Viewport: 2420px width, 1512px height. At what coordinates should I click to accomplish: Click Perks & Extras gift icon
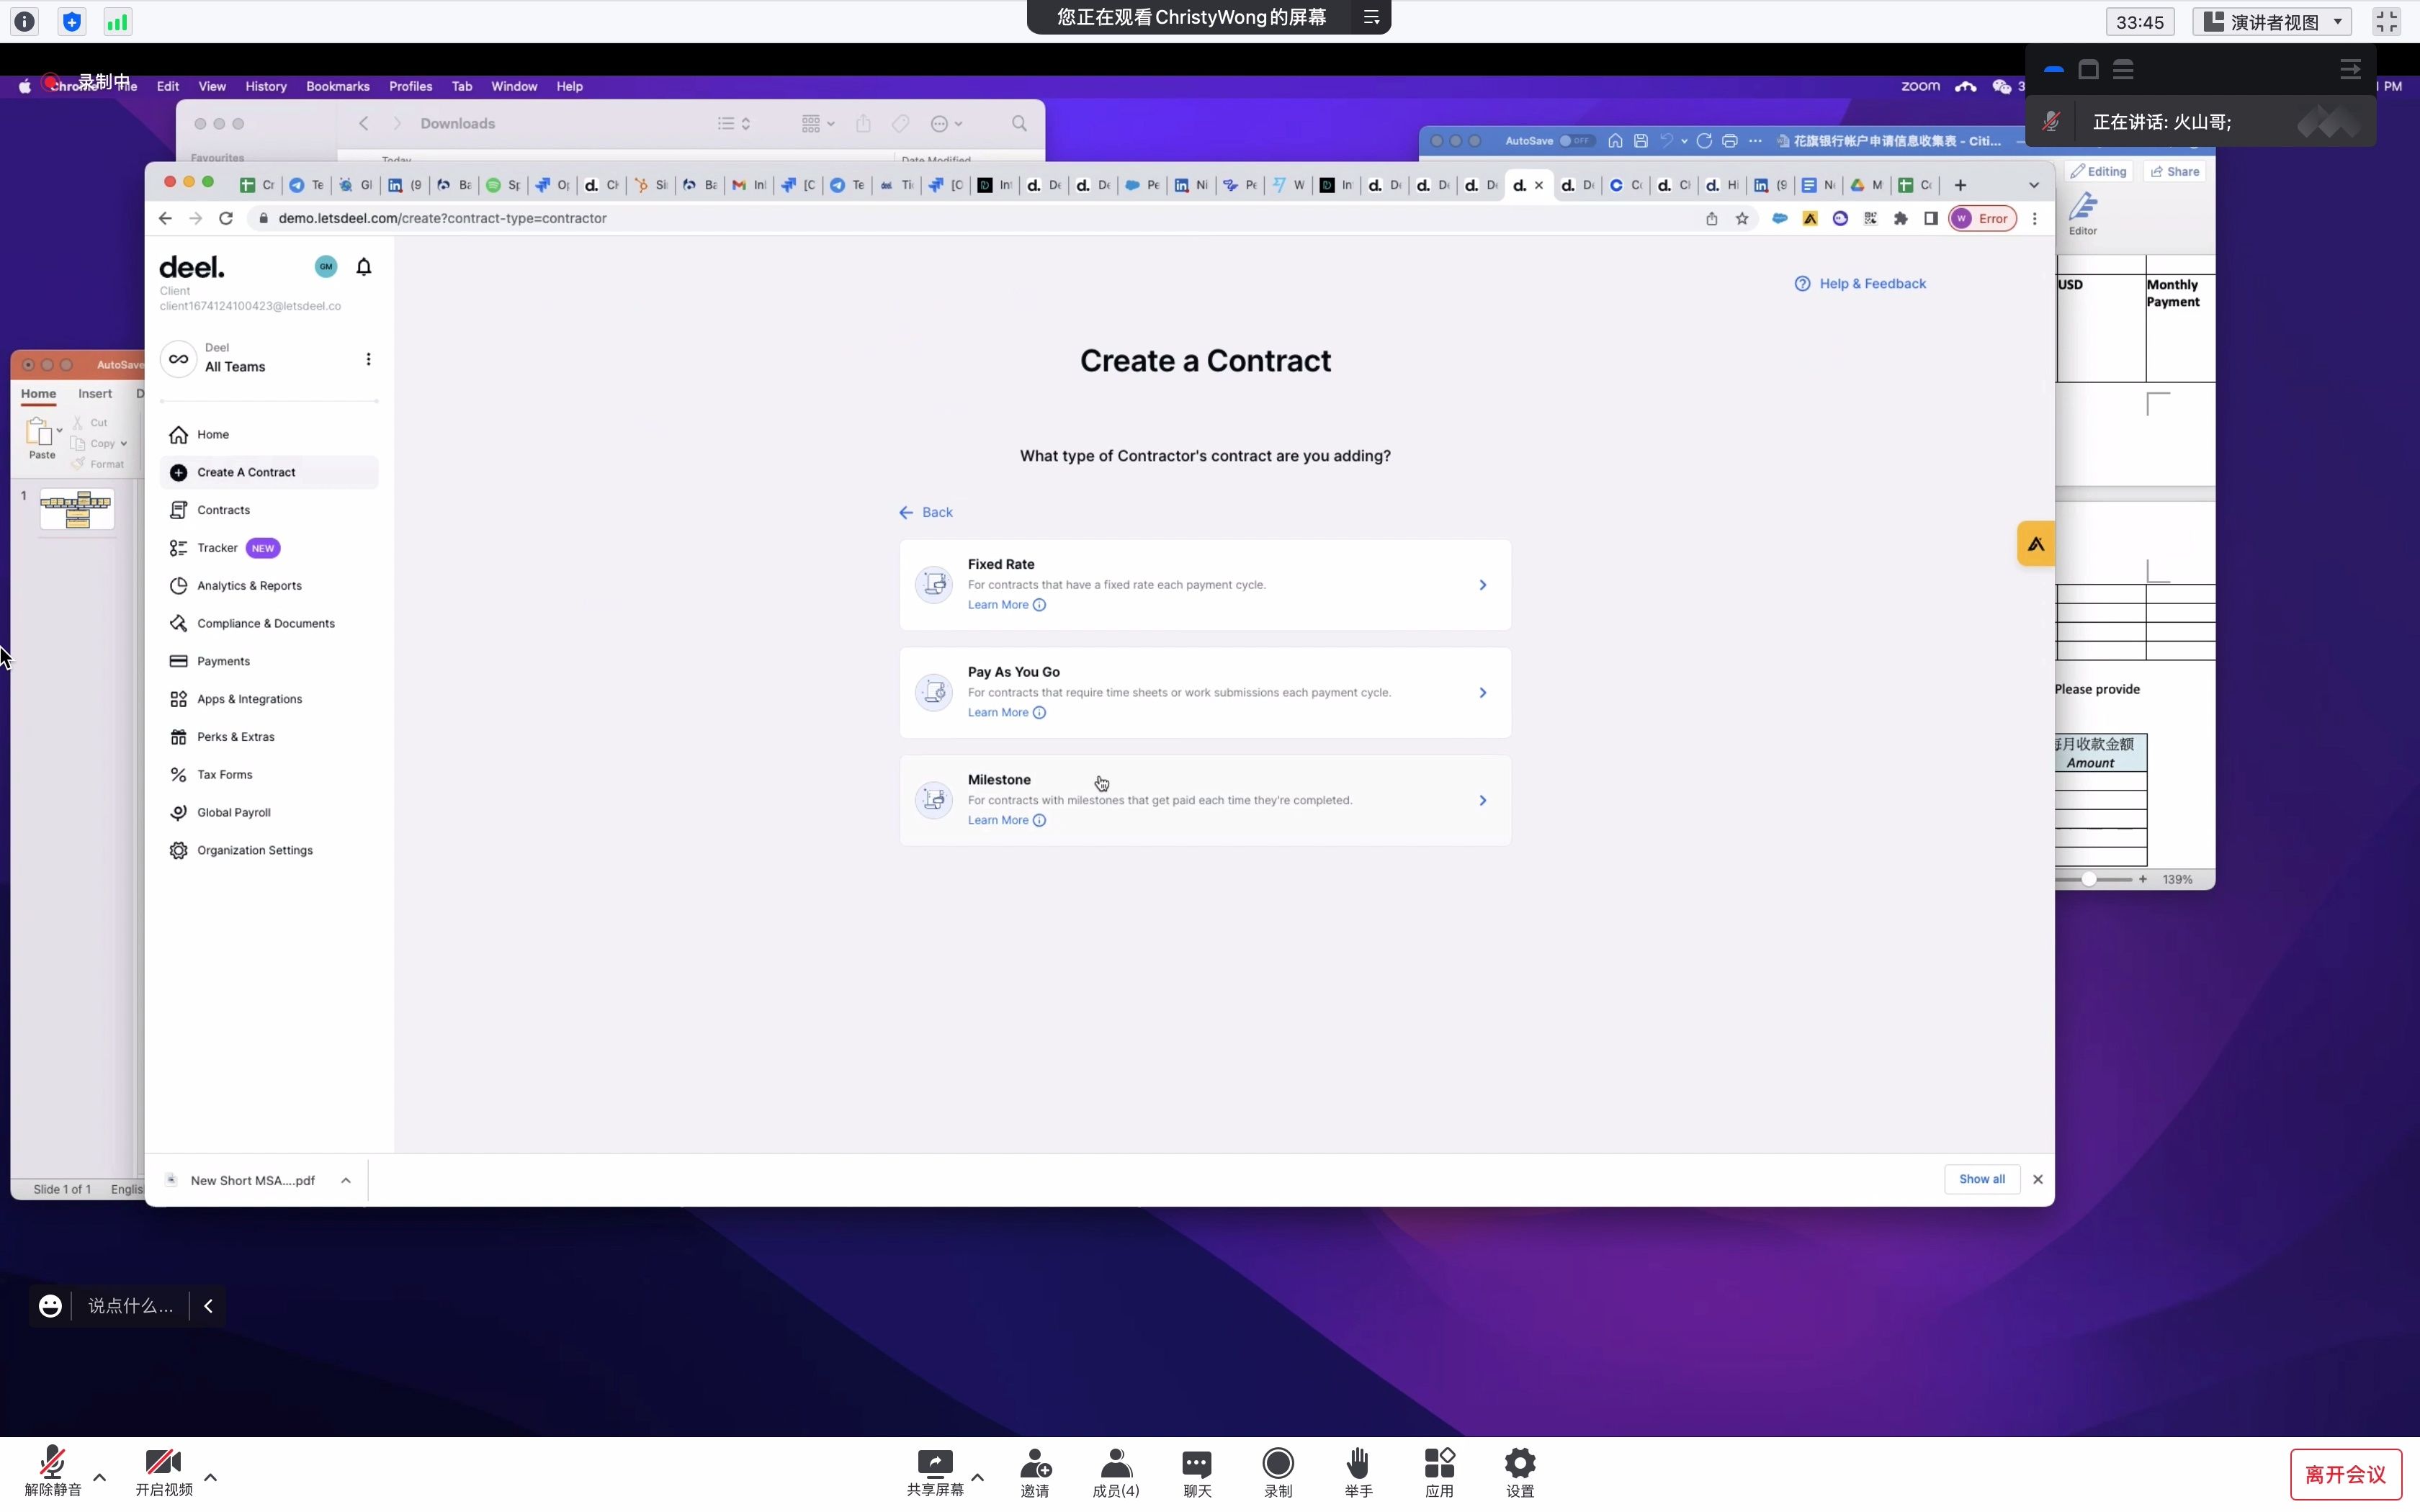(178, 737)
